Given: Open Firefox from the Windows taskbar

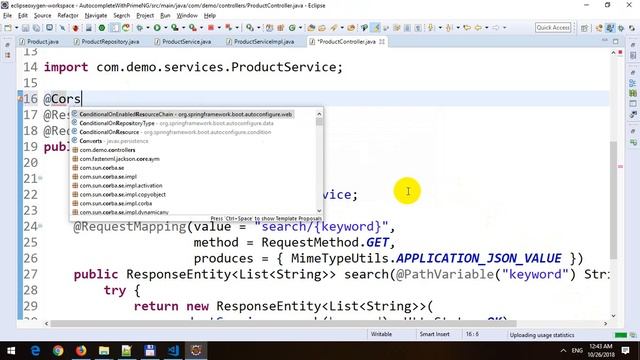Looking at the screenshot, I should coord(81,351).
